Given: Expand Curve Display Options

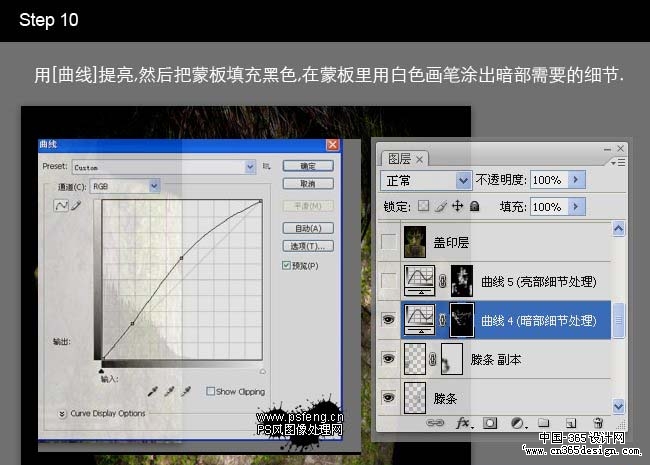Looking at the screenshot, I should 62,414.
